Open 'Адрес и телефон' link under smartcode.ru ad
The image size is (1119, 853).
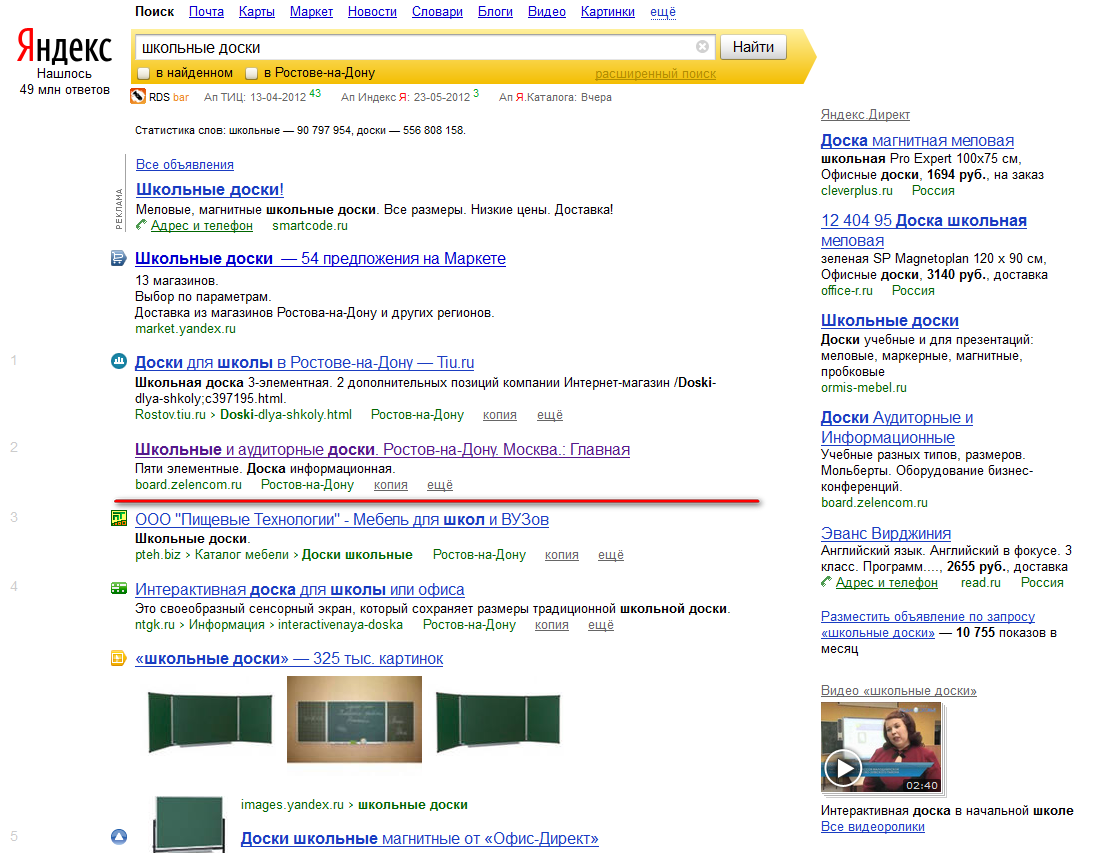click(x=202, y=226)
